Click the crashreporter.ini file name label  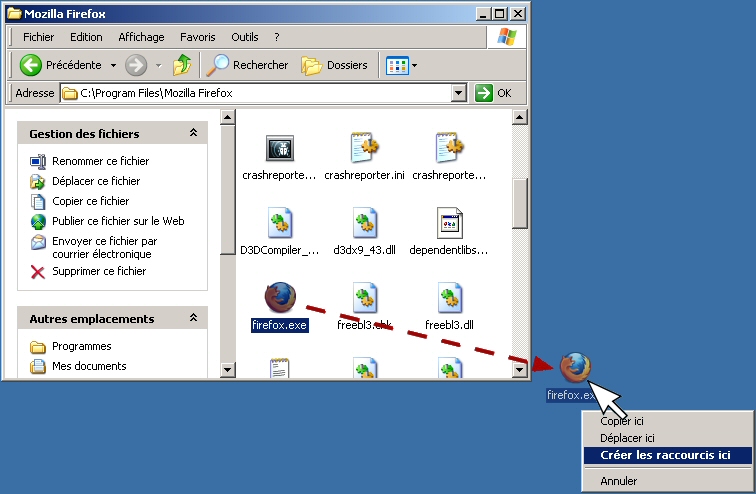(364, 175)
